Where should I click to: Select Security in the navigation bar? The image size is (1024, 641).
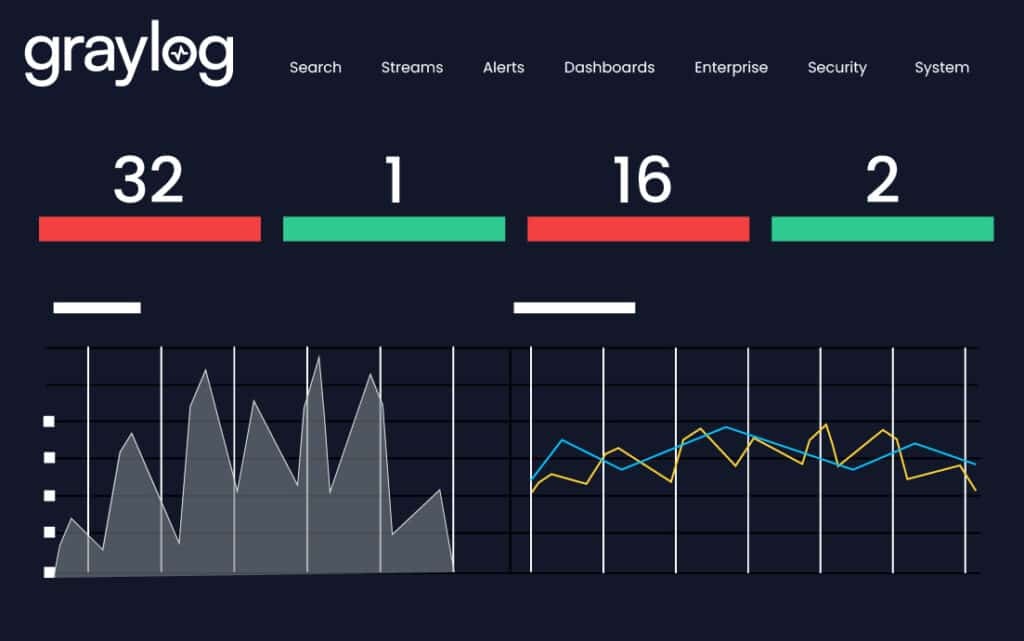(x=837, y=68)
